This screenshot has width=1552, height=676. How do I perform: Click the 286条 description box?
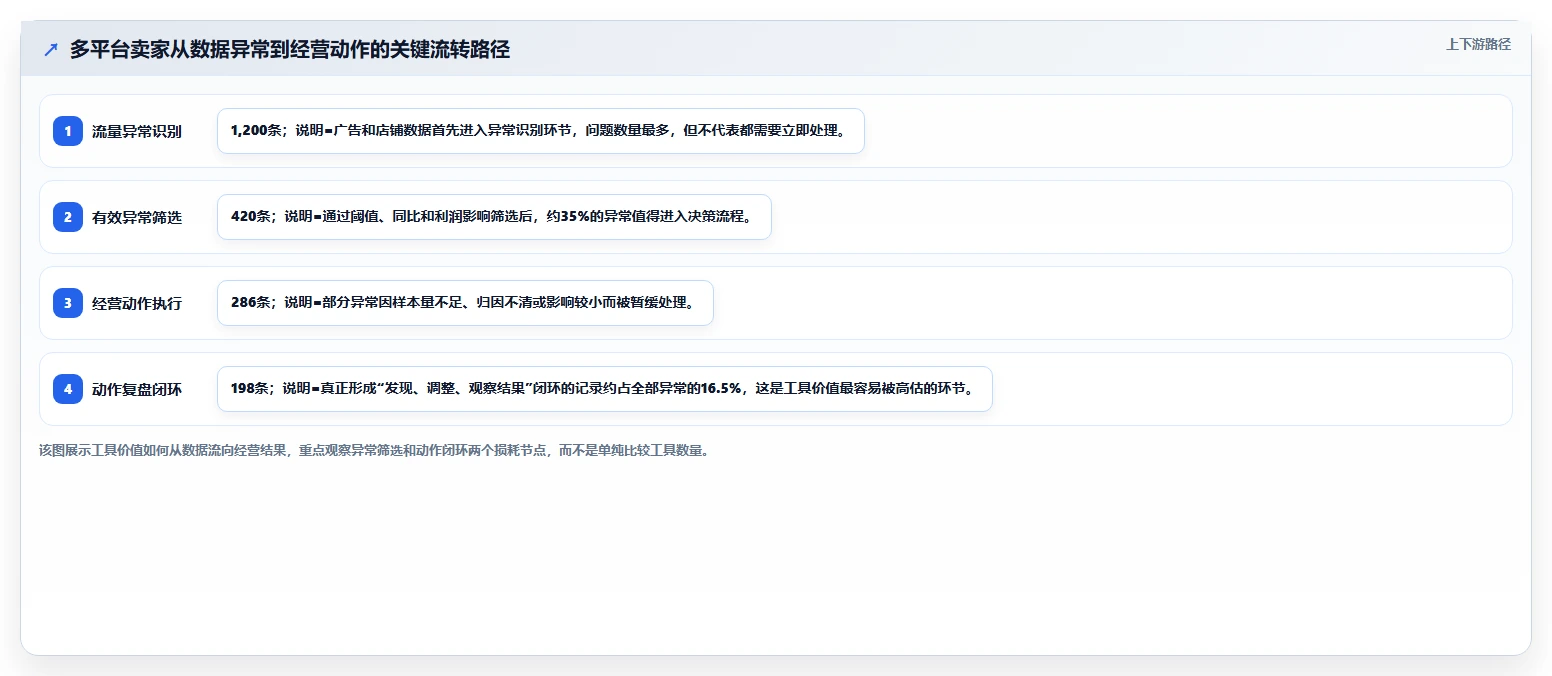click(465, 303)
